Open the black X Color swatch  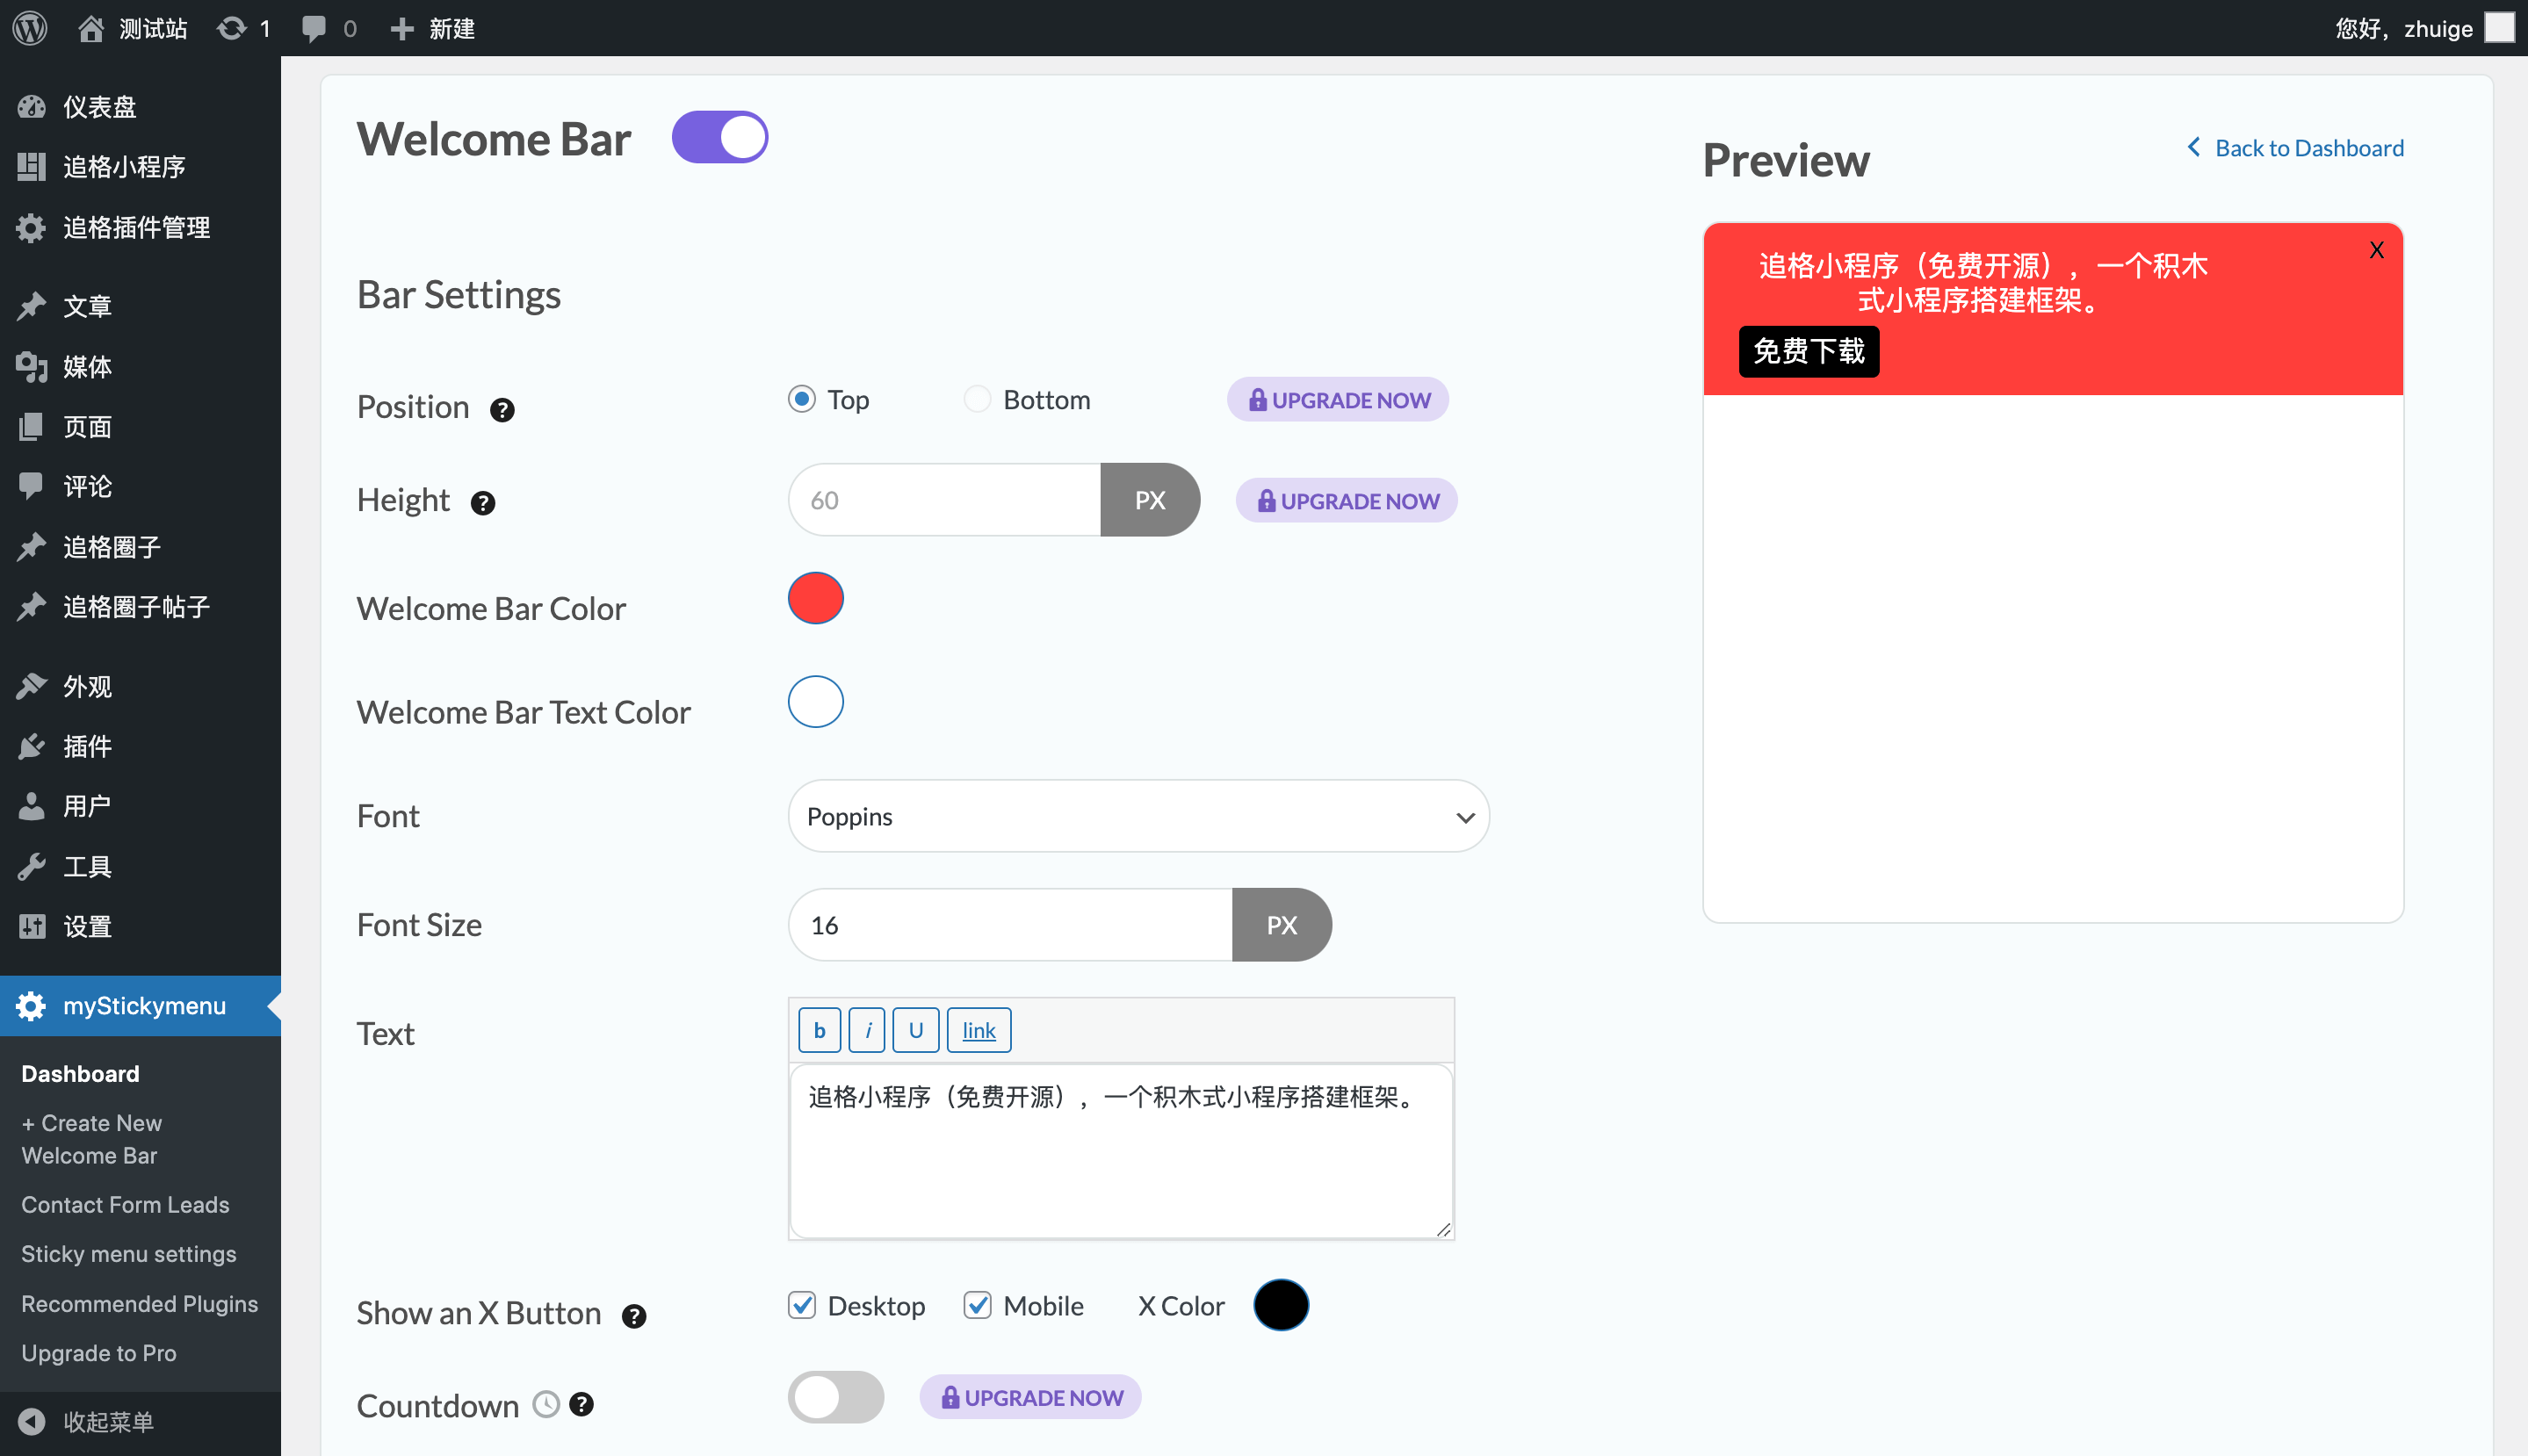coord(1281,1305)
